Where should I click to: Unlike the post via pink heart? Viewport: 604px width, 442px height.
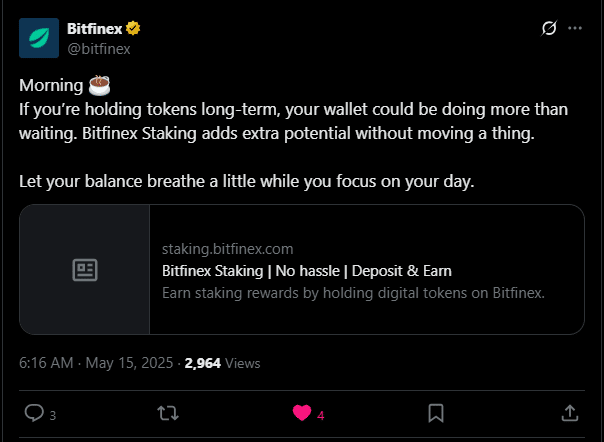point(302,413)
